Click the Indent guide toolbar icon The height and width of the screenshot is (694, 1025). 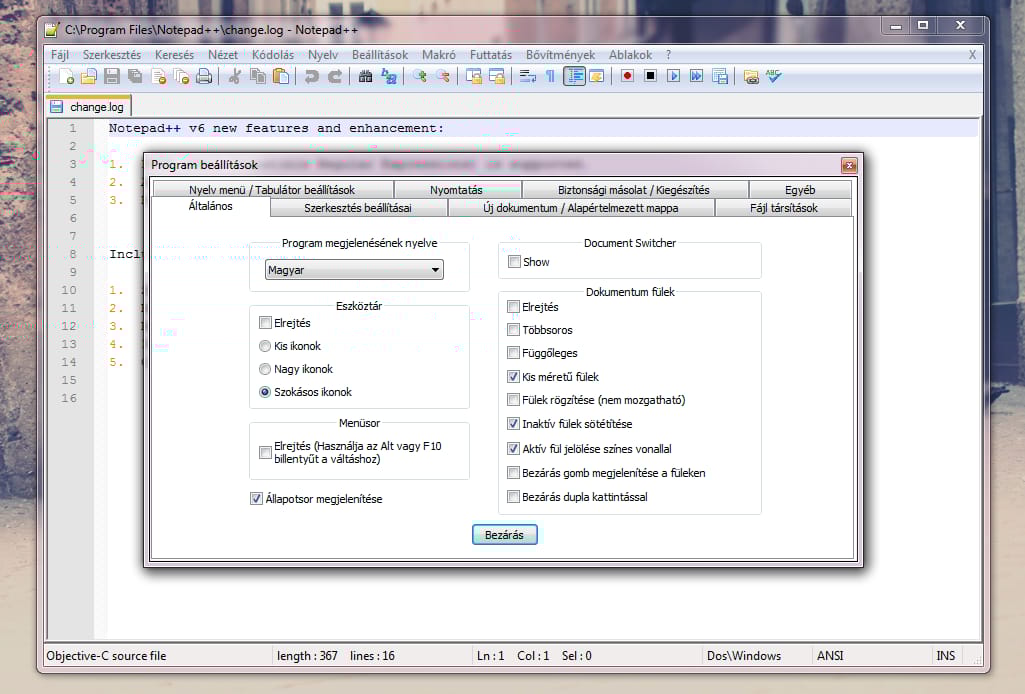click(x=574, y=76)
